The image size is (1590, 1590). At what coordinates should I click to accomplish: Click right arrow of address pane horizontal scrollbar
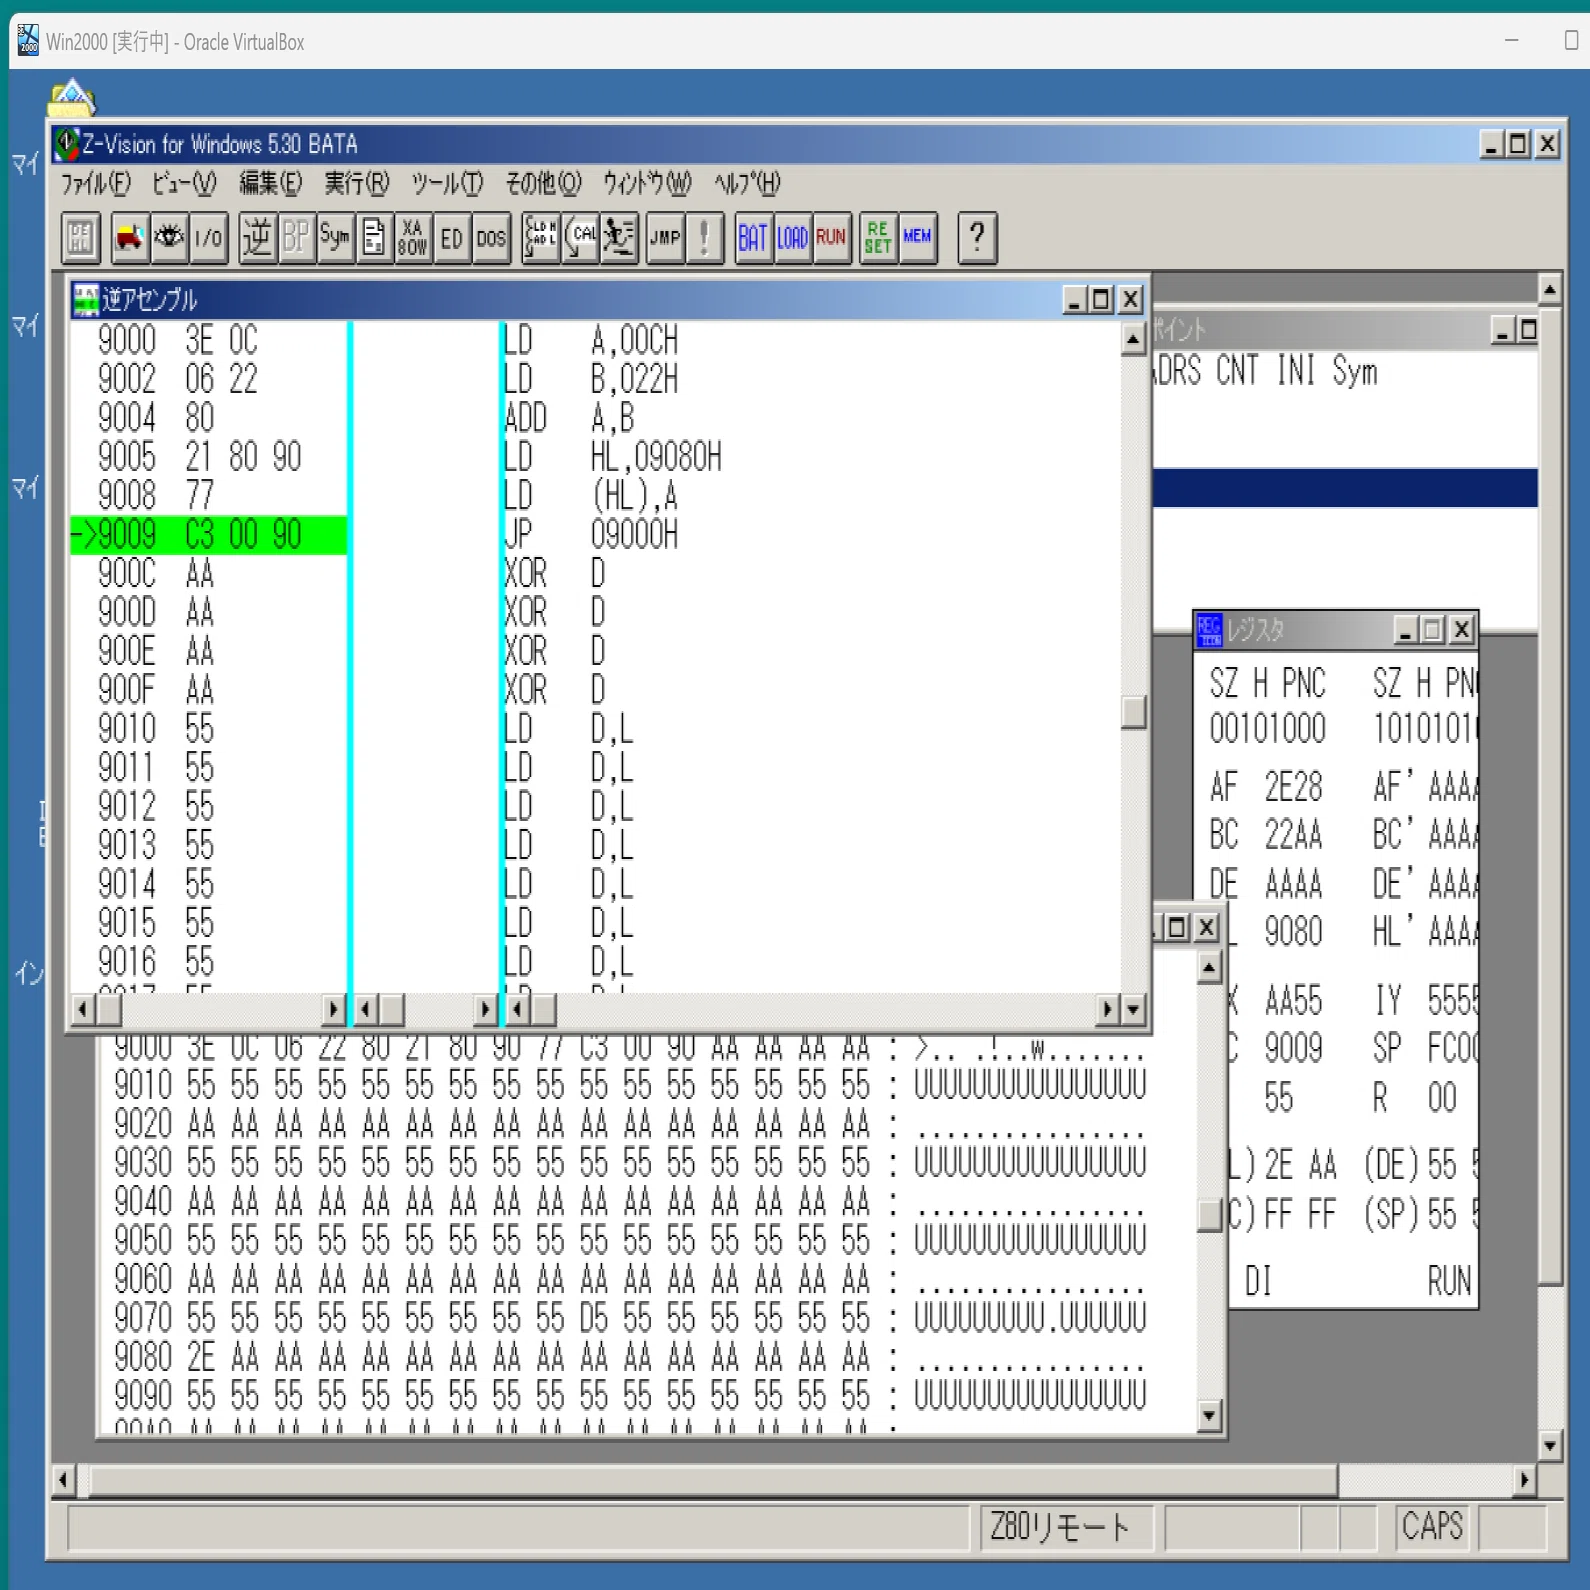pyautogui.click(x=334, y=1010)
